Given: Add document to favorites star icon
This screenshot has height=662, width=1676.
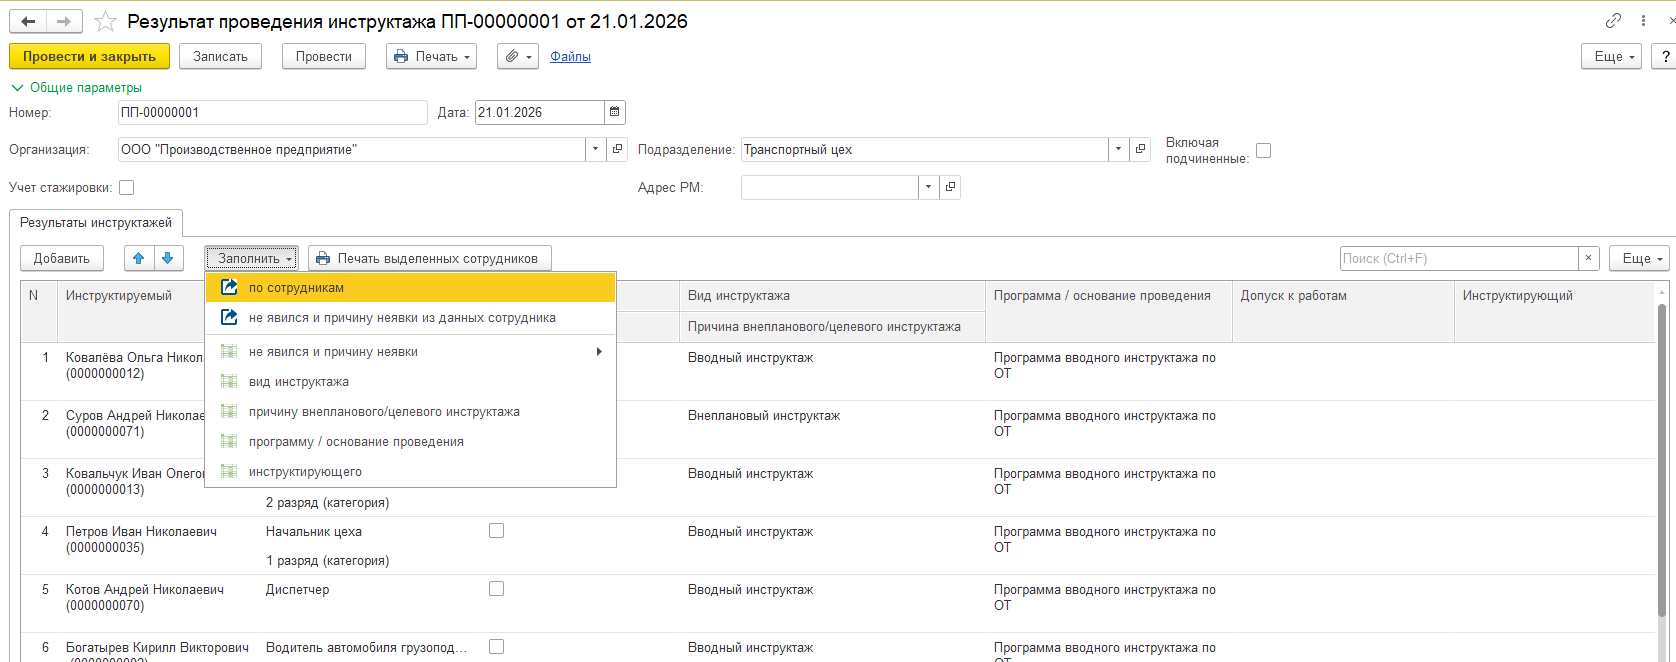Looking at the screenshot, I should coord(105,21).
